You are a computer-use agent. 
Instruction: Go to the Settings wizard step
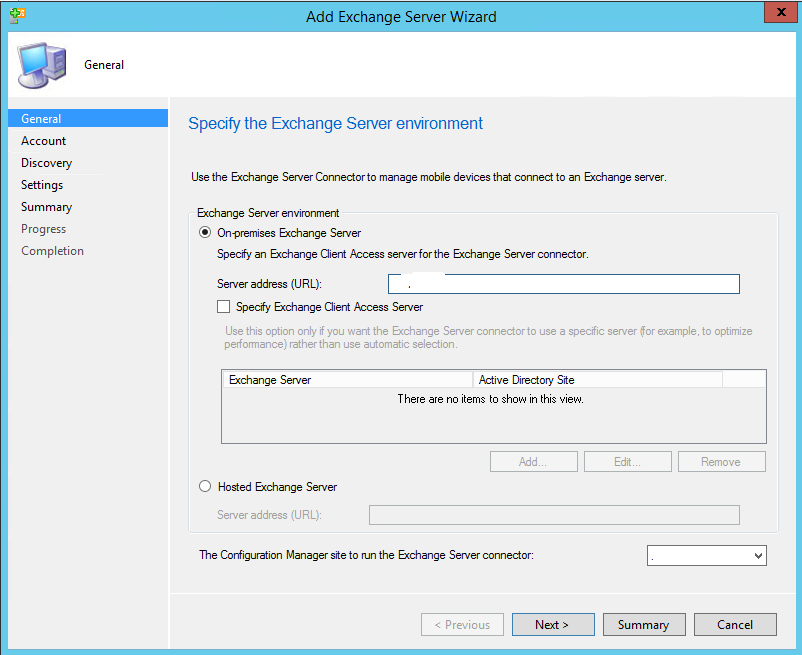41,184
